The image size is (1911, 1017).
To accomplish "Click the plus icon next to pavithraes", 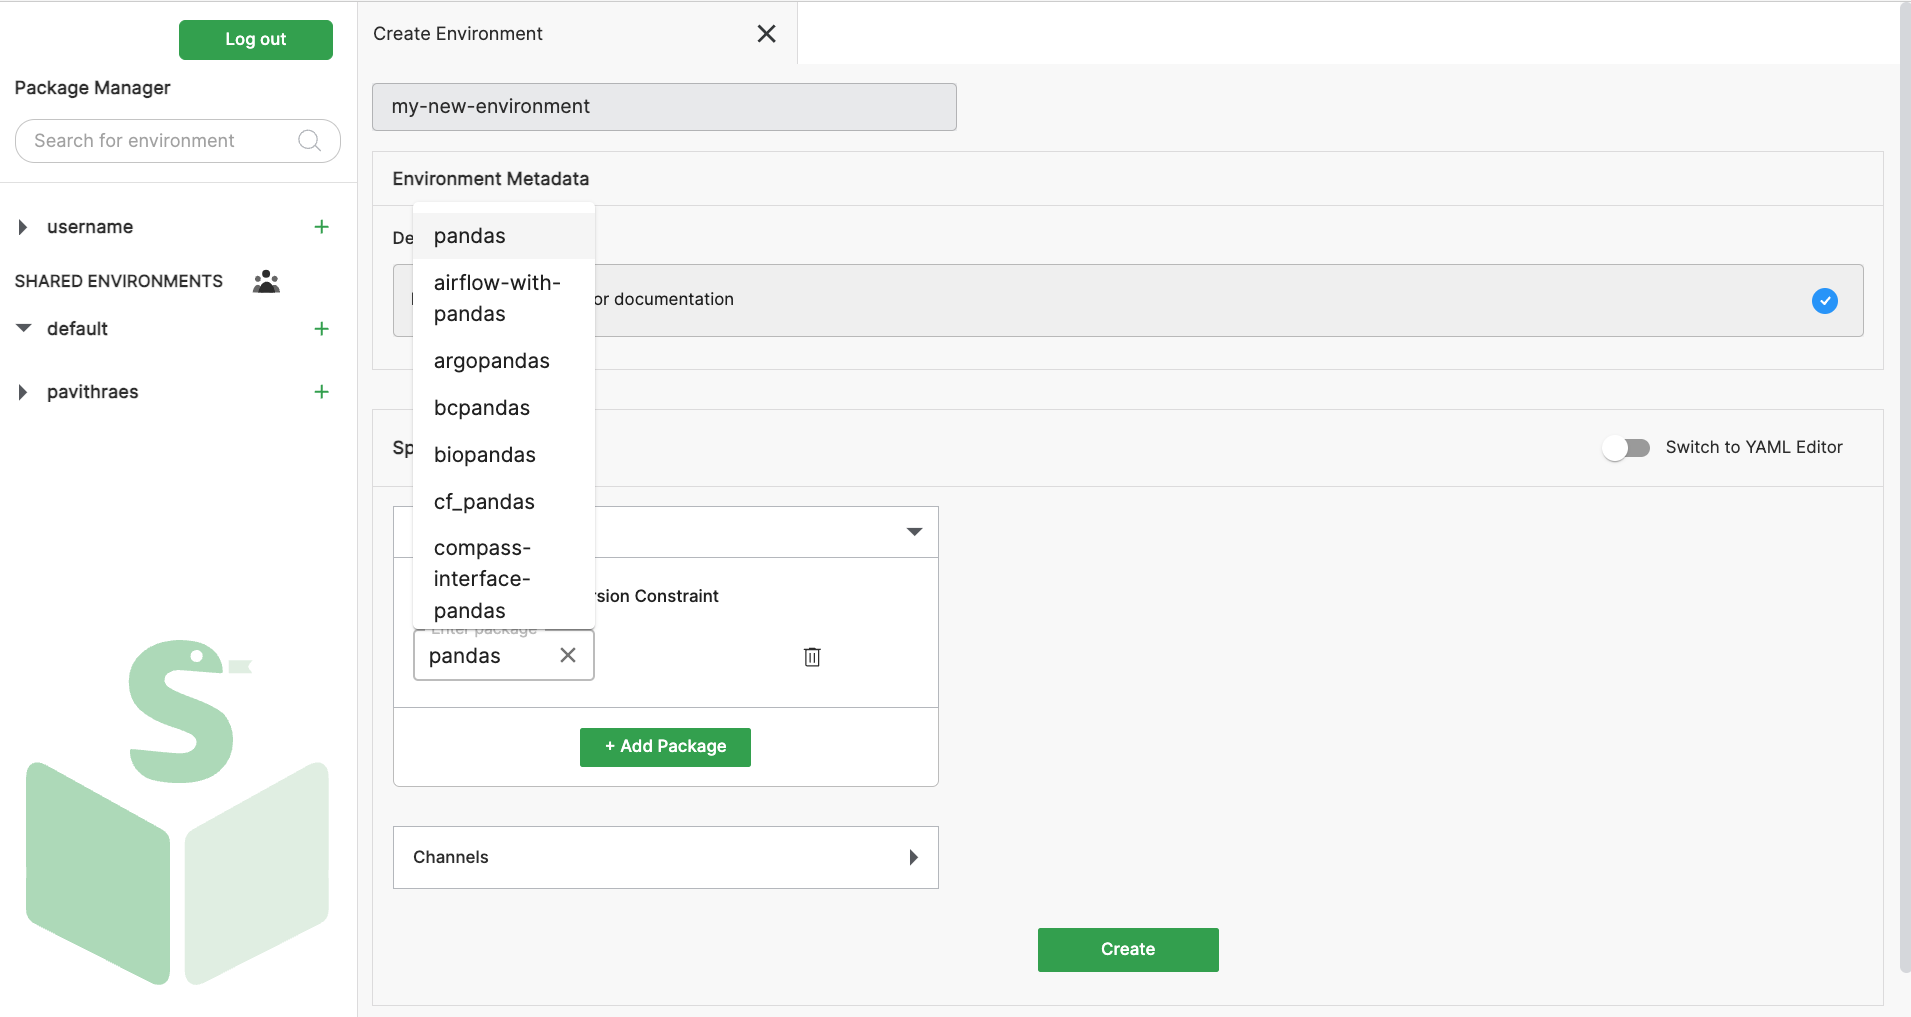I will (x=321, y=392).
